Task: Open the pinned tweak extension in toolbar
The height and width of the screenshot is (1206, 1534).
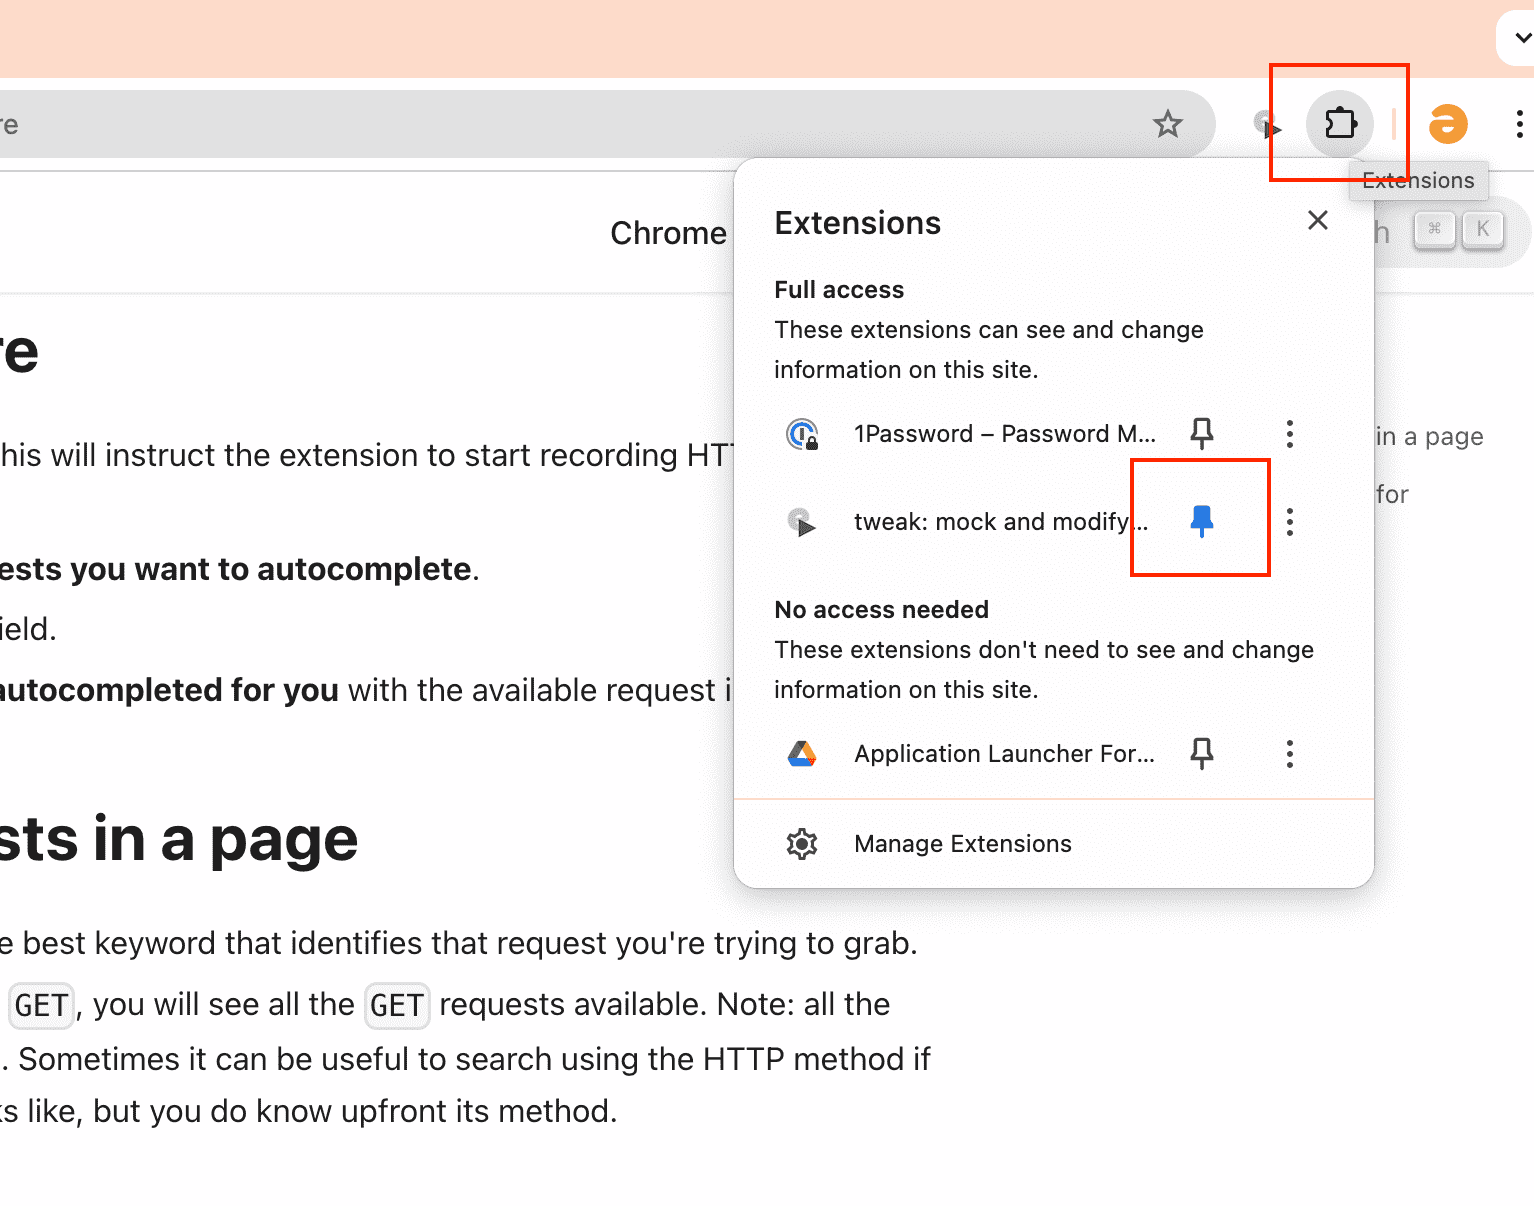Action: [1268, 125]
